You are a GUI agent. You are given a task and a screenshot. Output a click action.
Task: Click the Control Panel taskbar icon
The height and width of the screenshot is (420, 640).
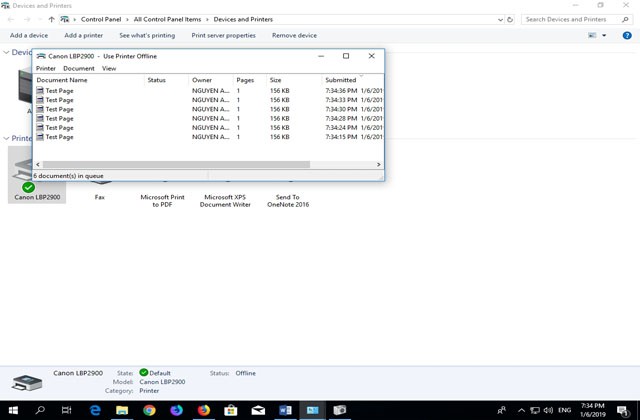(313, 410)
